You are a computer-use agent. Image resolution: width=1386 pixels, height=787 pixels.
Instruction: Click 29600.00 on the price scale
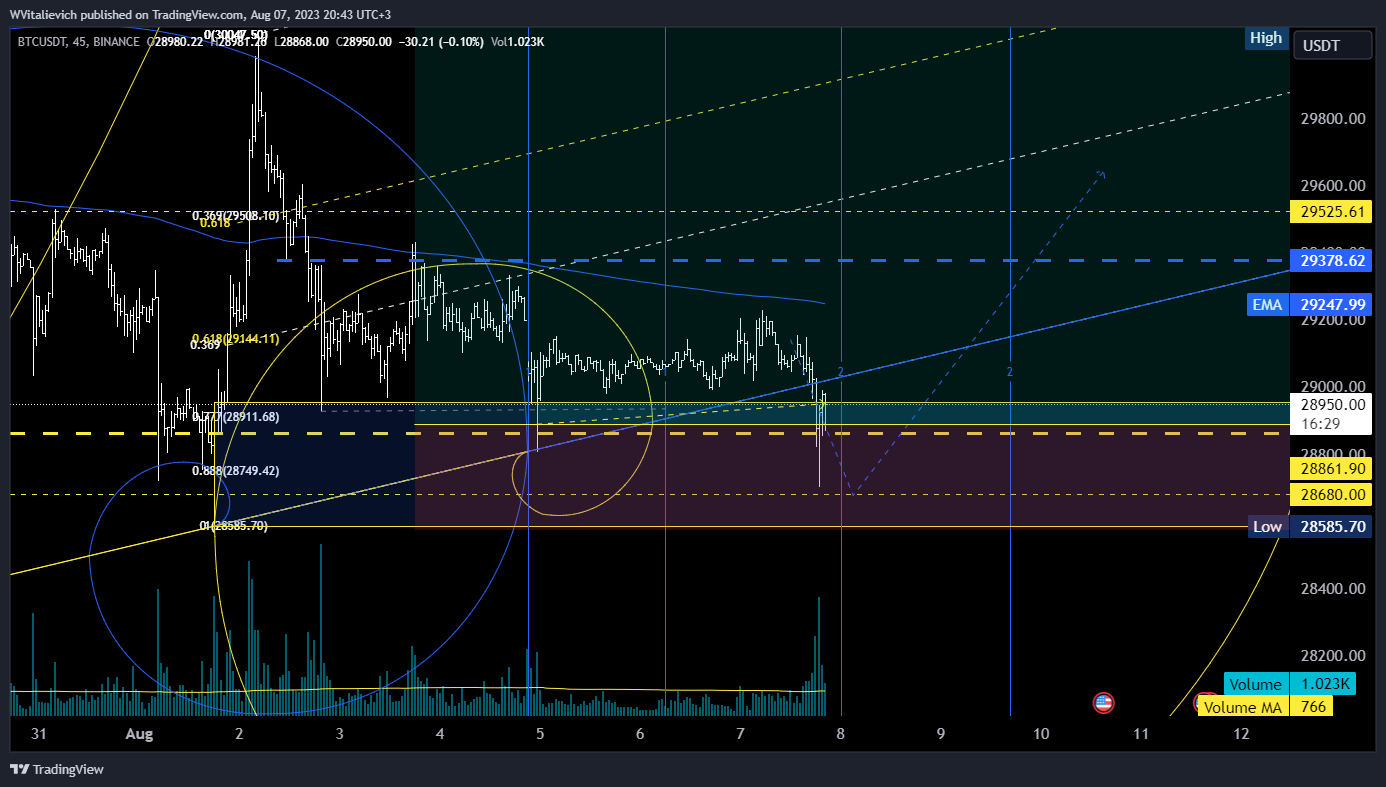1335,185
